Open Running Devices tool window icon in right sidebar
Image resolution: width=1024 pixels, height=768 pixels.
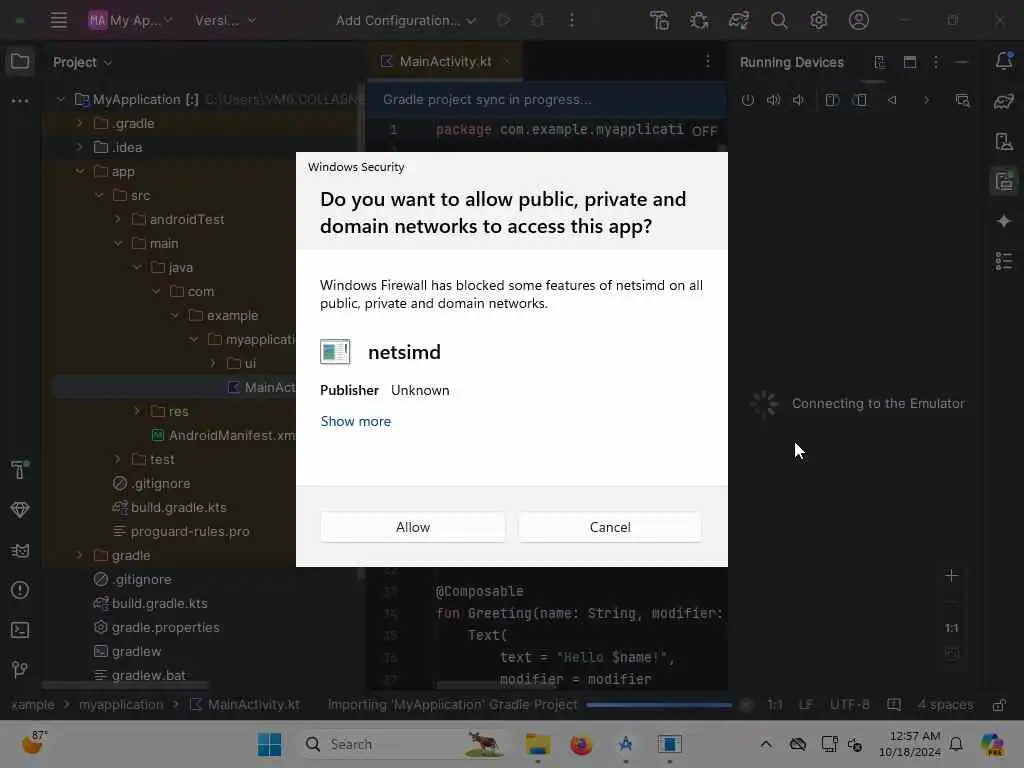click(x=1004, y=181)
